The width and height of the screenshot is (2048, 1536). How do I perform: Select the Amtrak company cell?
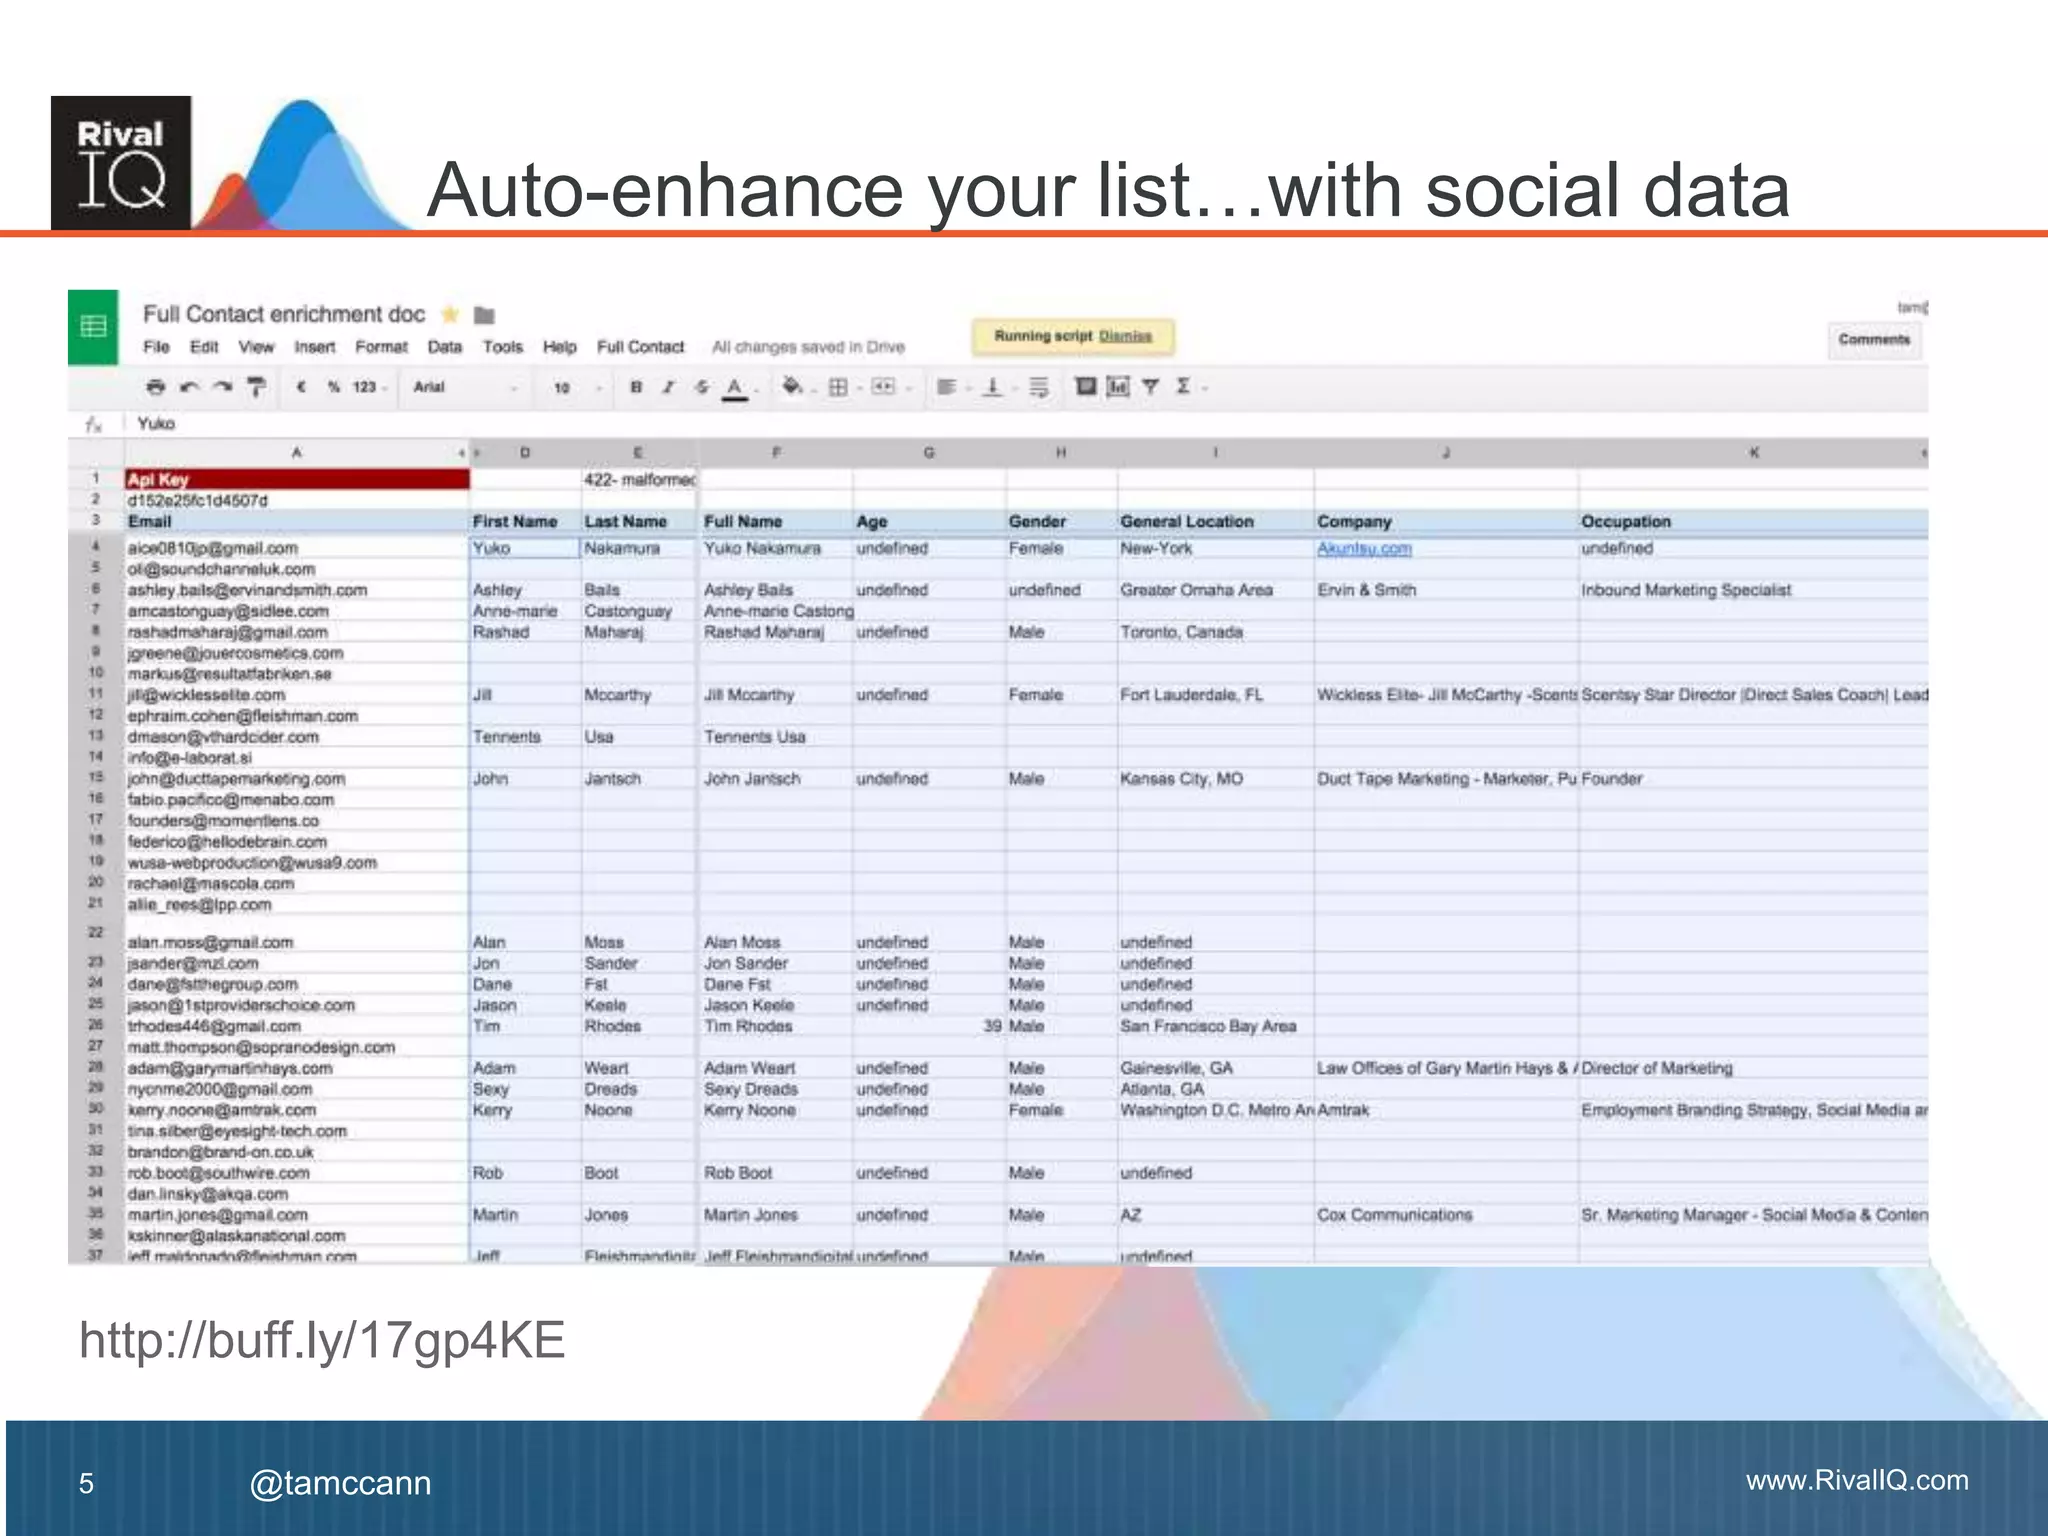click(x=1446, y=1110)
